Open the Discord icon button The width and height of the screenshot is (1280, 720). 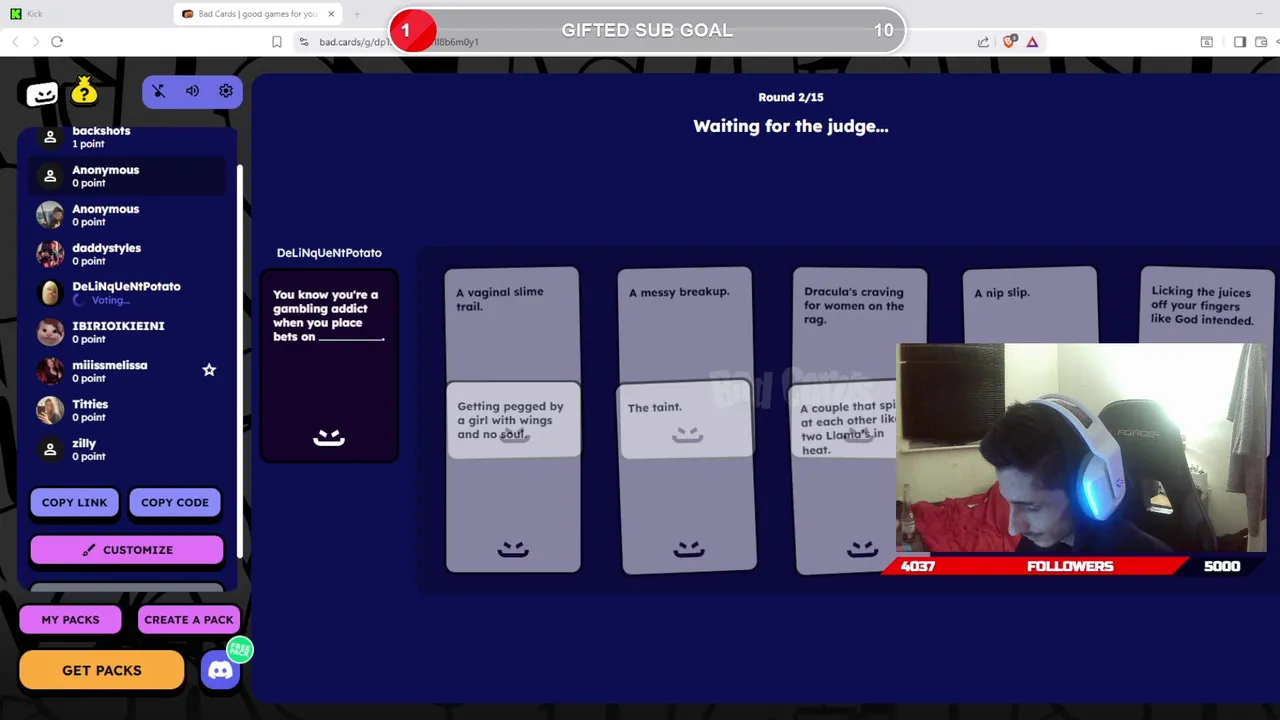point(221,670)
